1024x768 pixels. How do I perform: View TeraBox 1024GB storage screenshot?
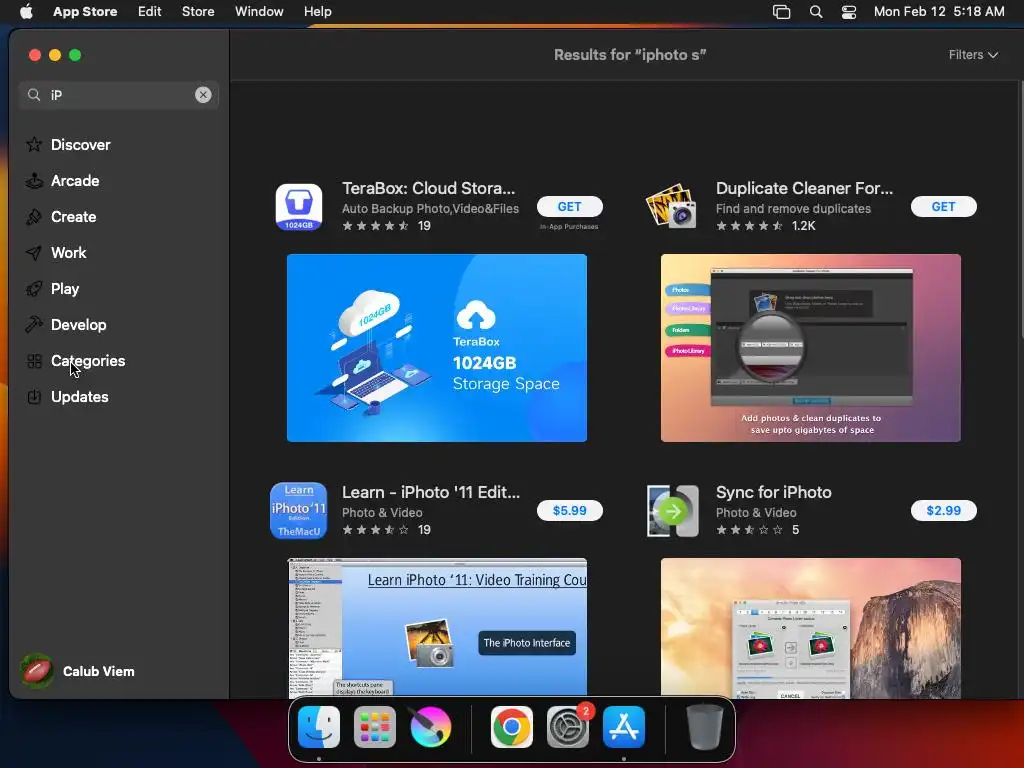437,348
